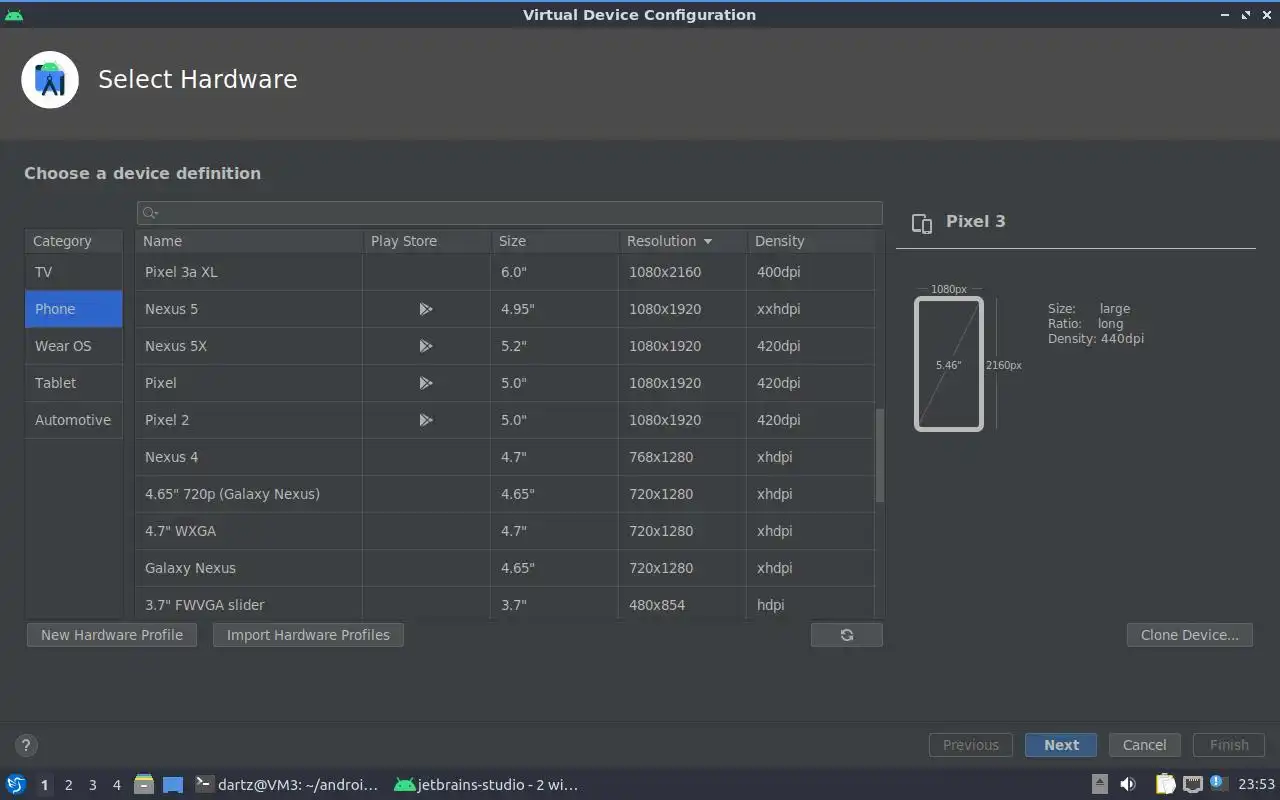1280x800 pixels.
Task: Select the Phone category
Action: tap(74, 309)
